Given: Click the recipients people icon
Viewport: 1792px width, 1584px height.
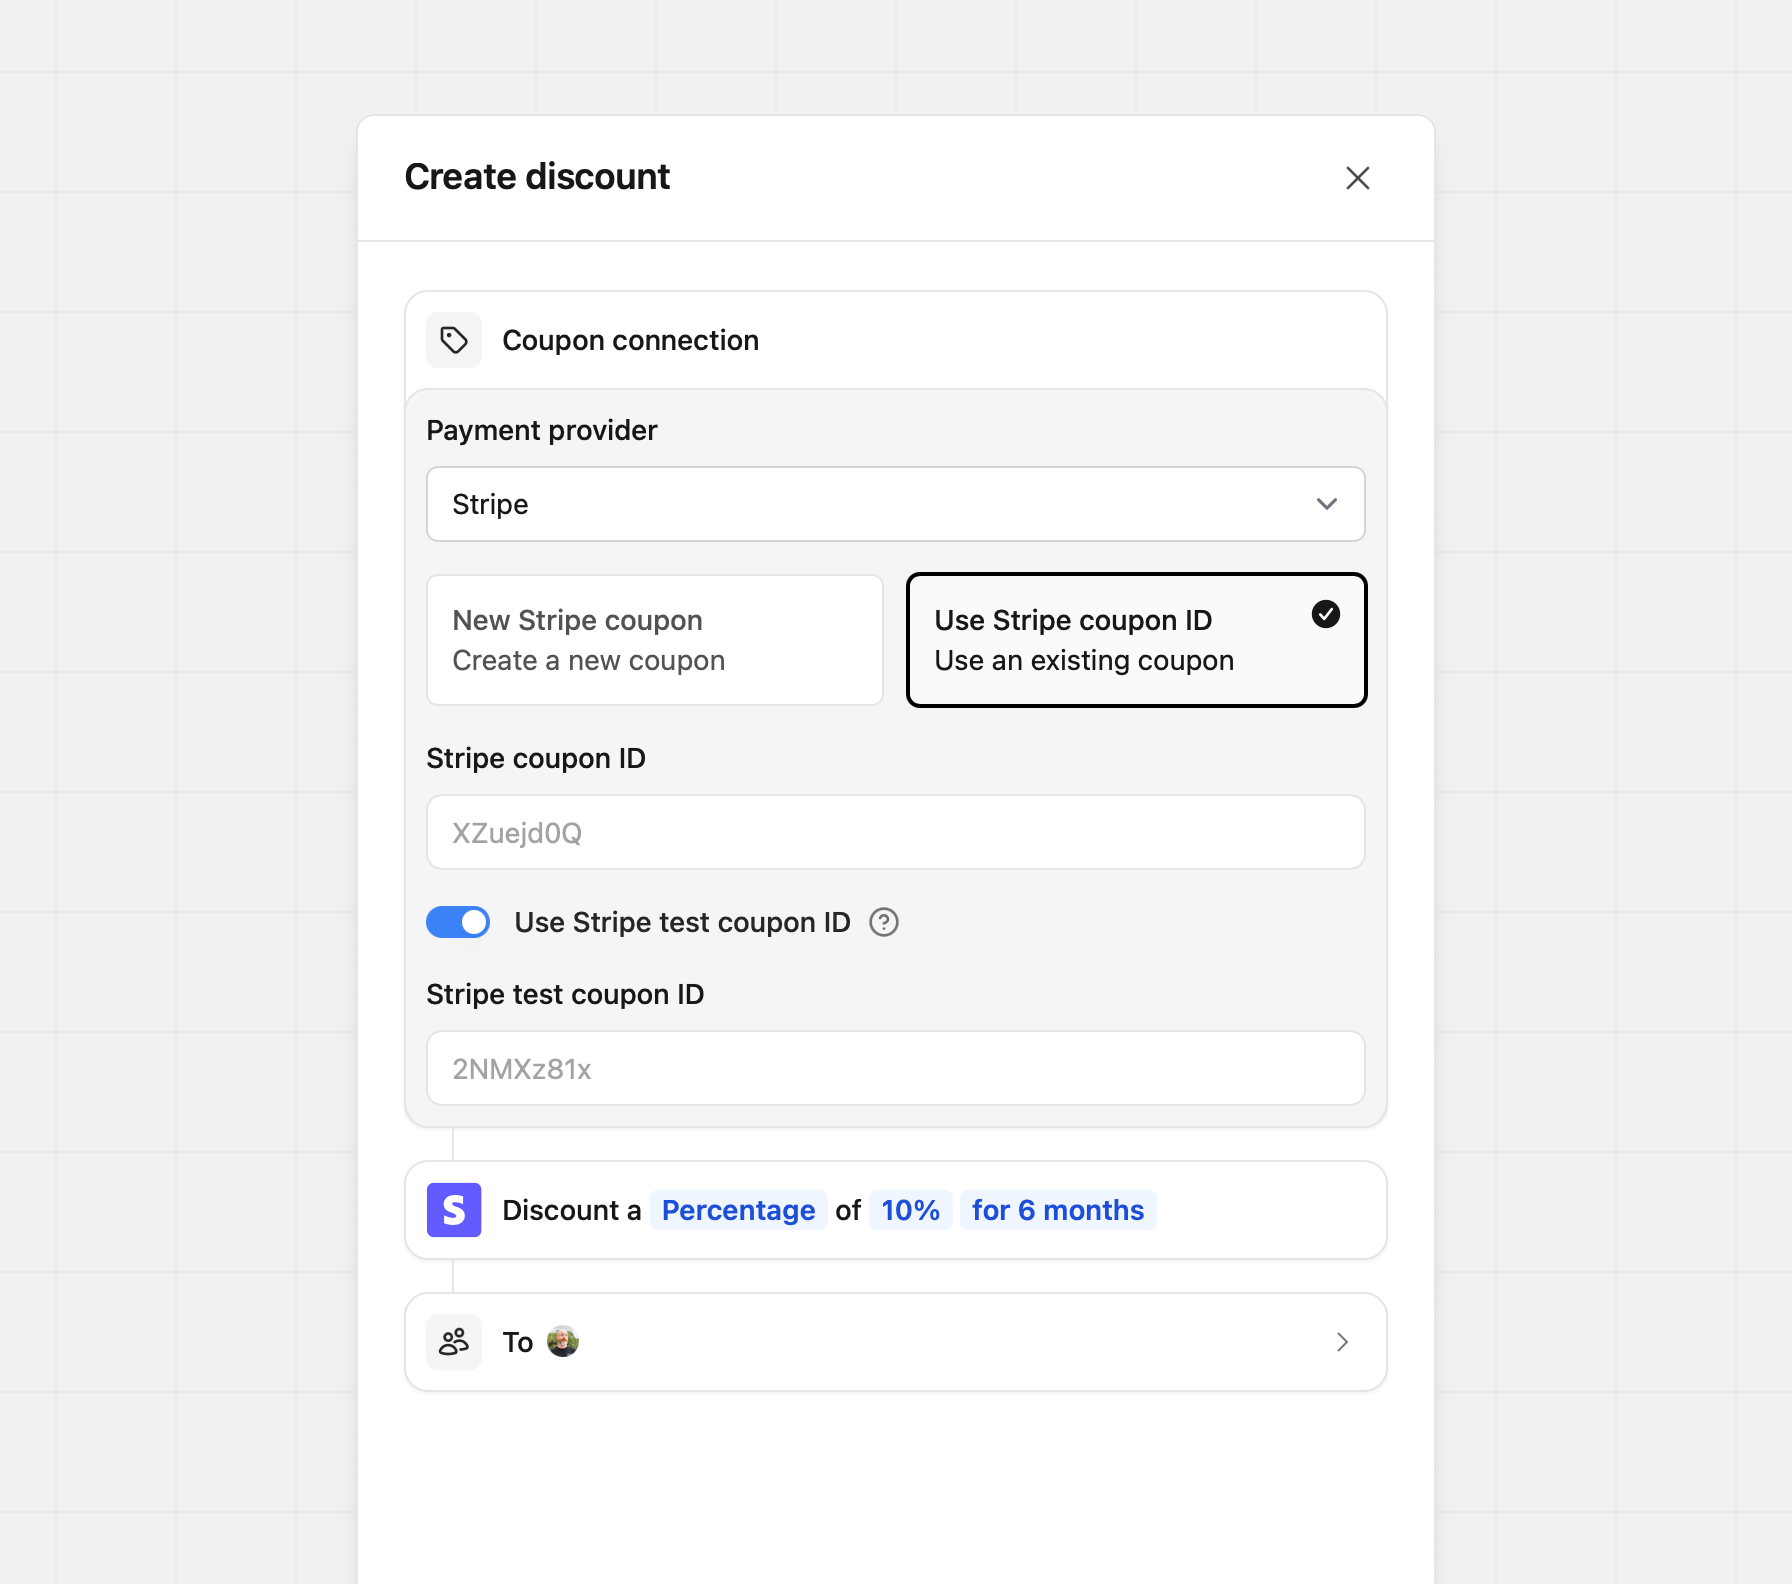Looking at the screenshot, I should (x=454, y=1342).
